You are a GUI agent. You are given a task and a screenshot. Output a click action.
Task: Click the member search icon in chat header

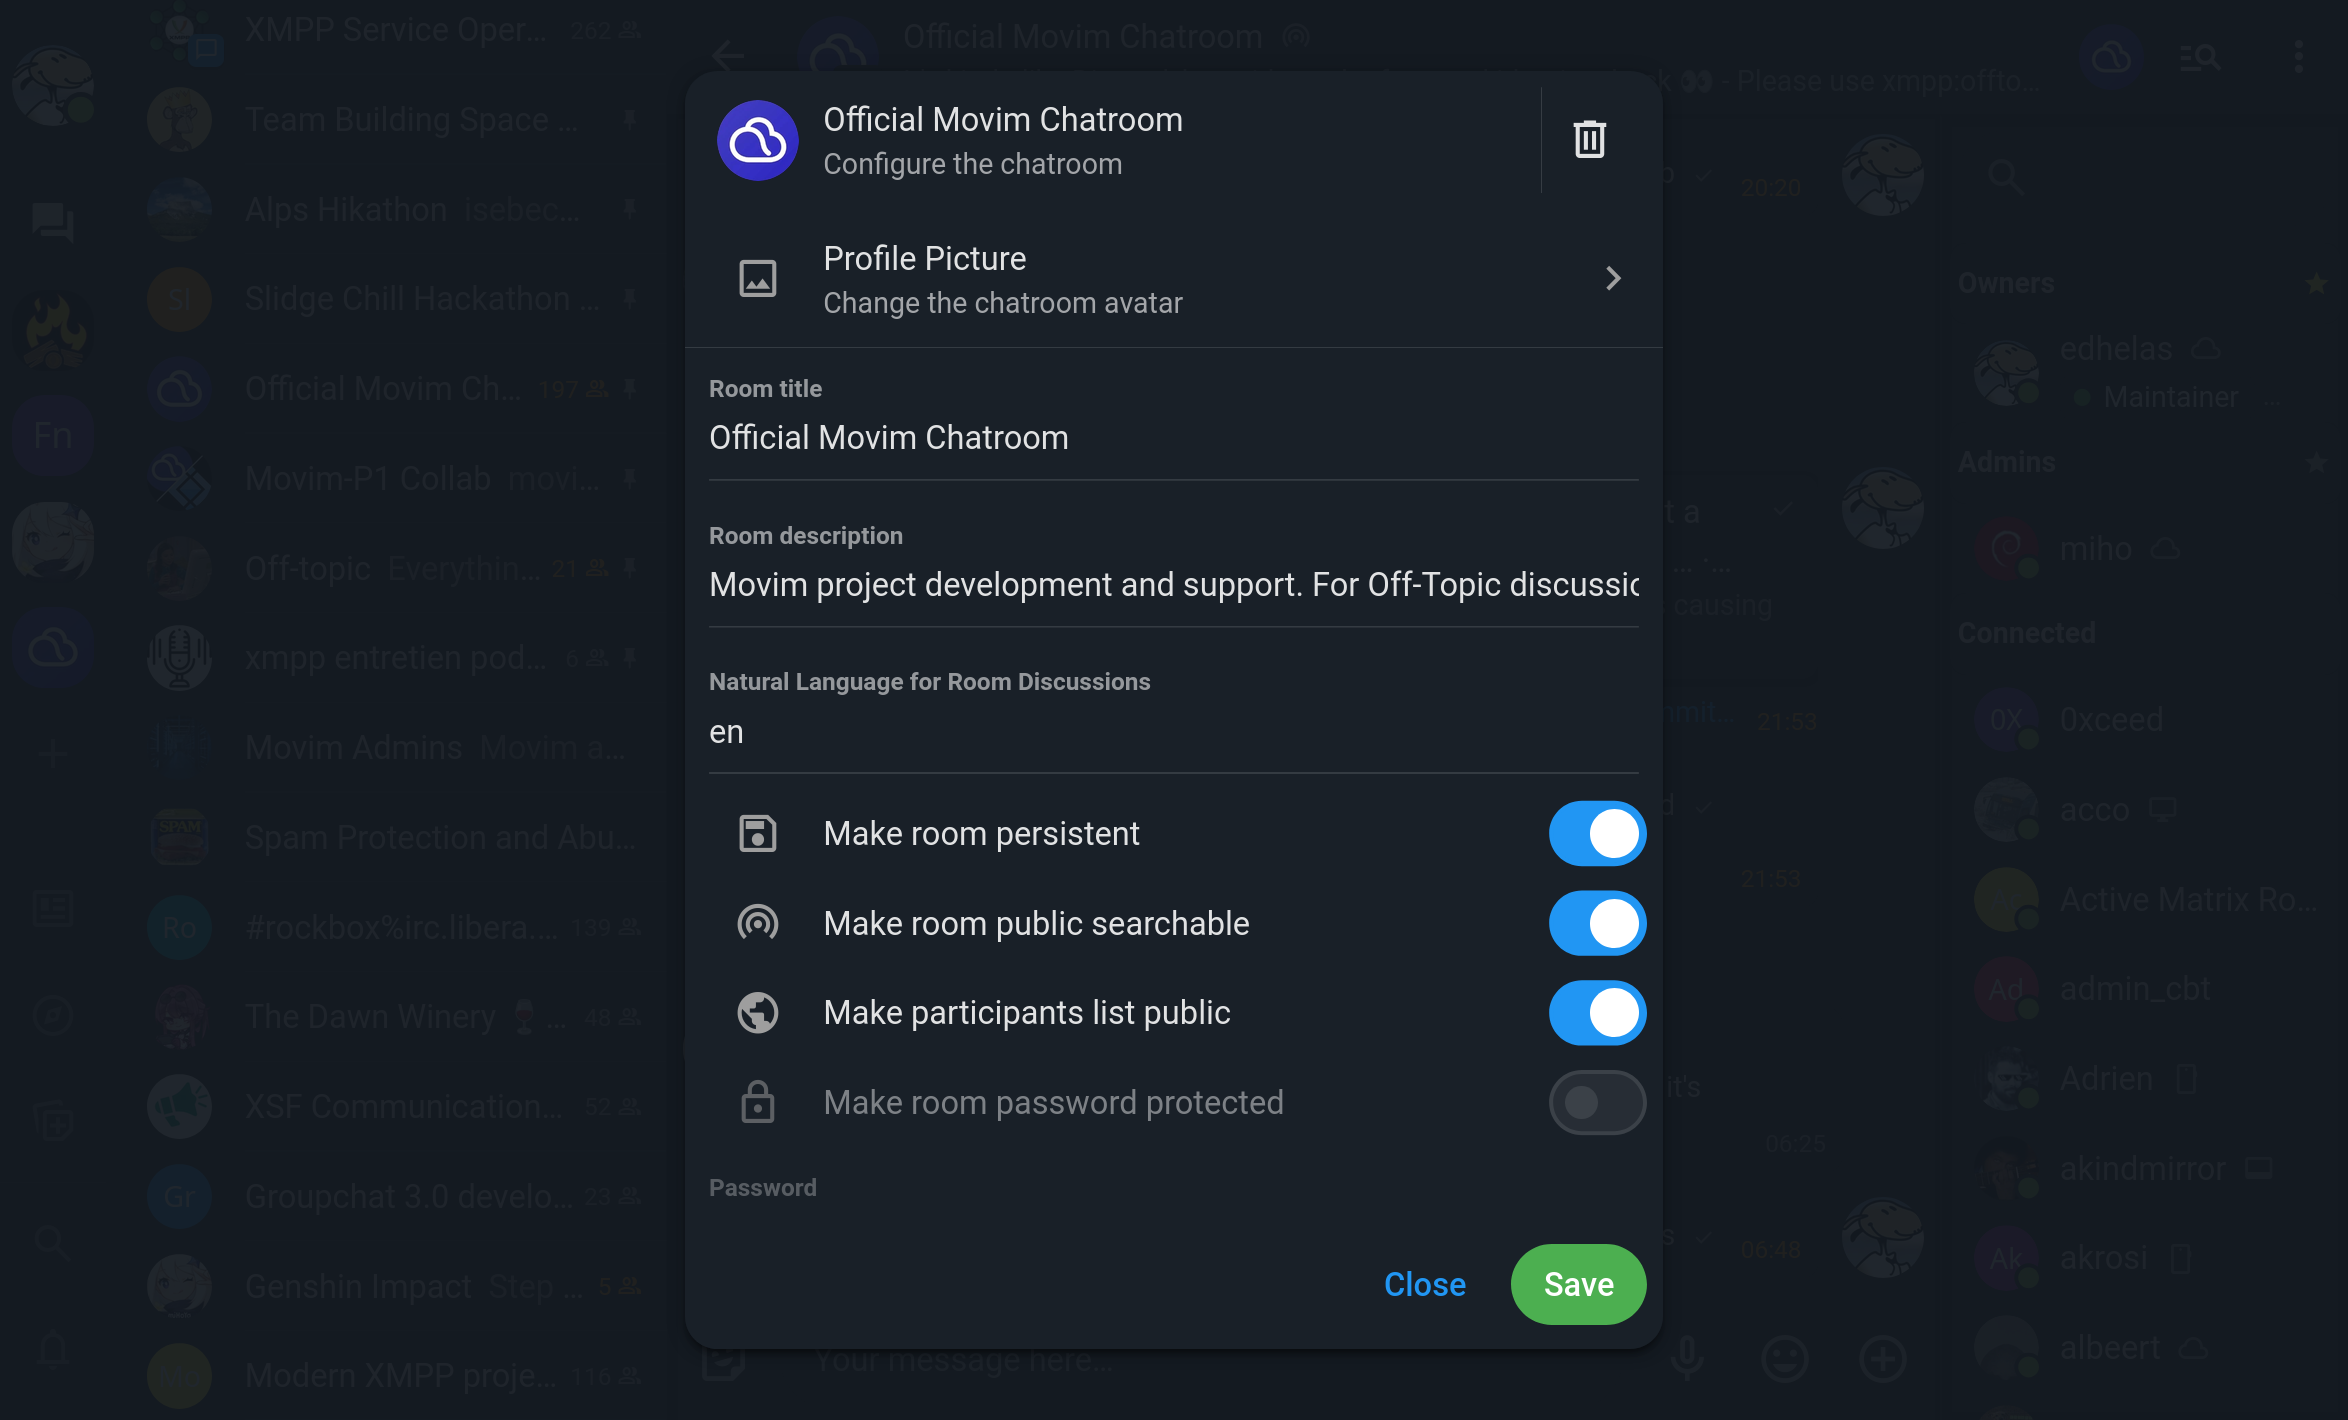(x=2200, y=57)
